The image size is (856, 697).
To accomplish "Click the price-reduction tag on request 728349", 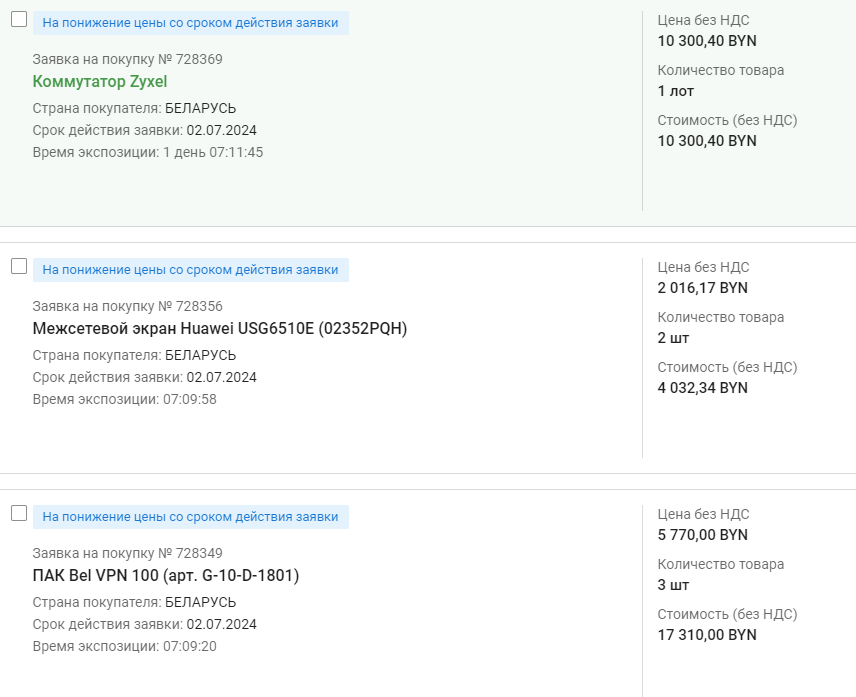I will [x=190, y=517].
